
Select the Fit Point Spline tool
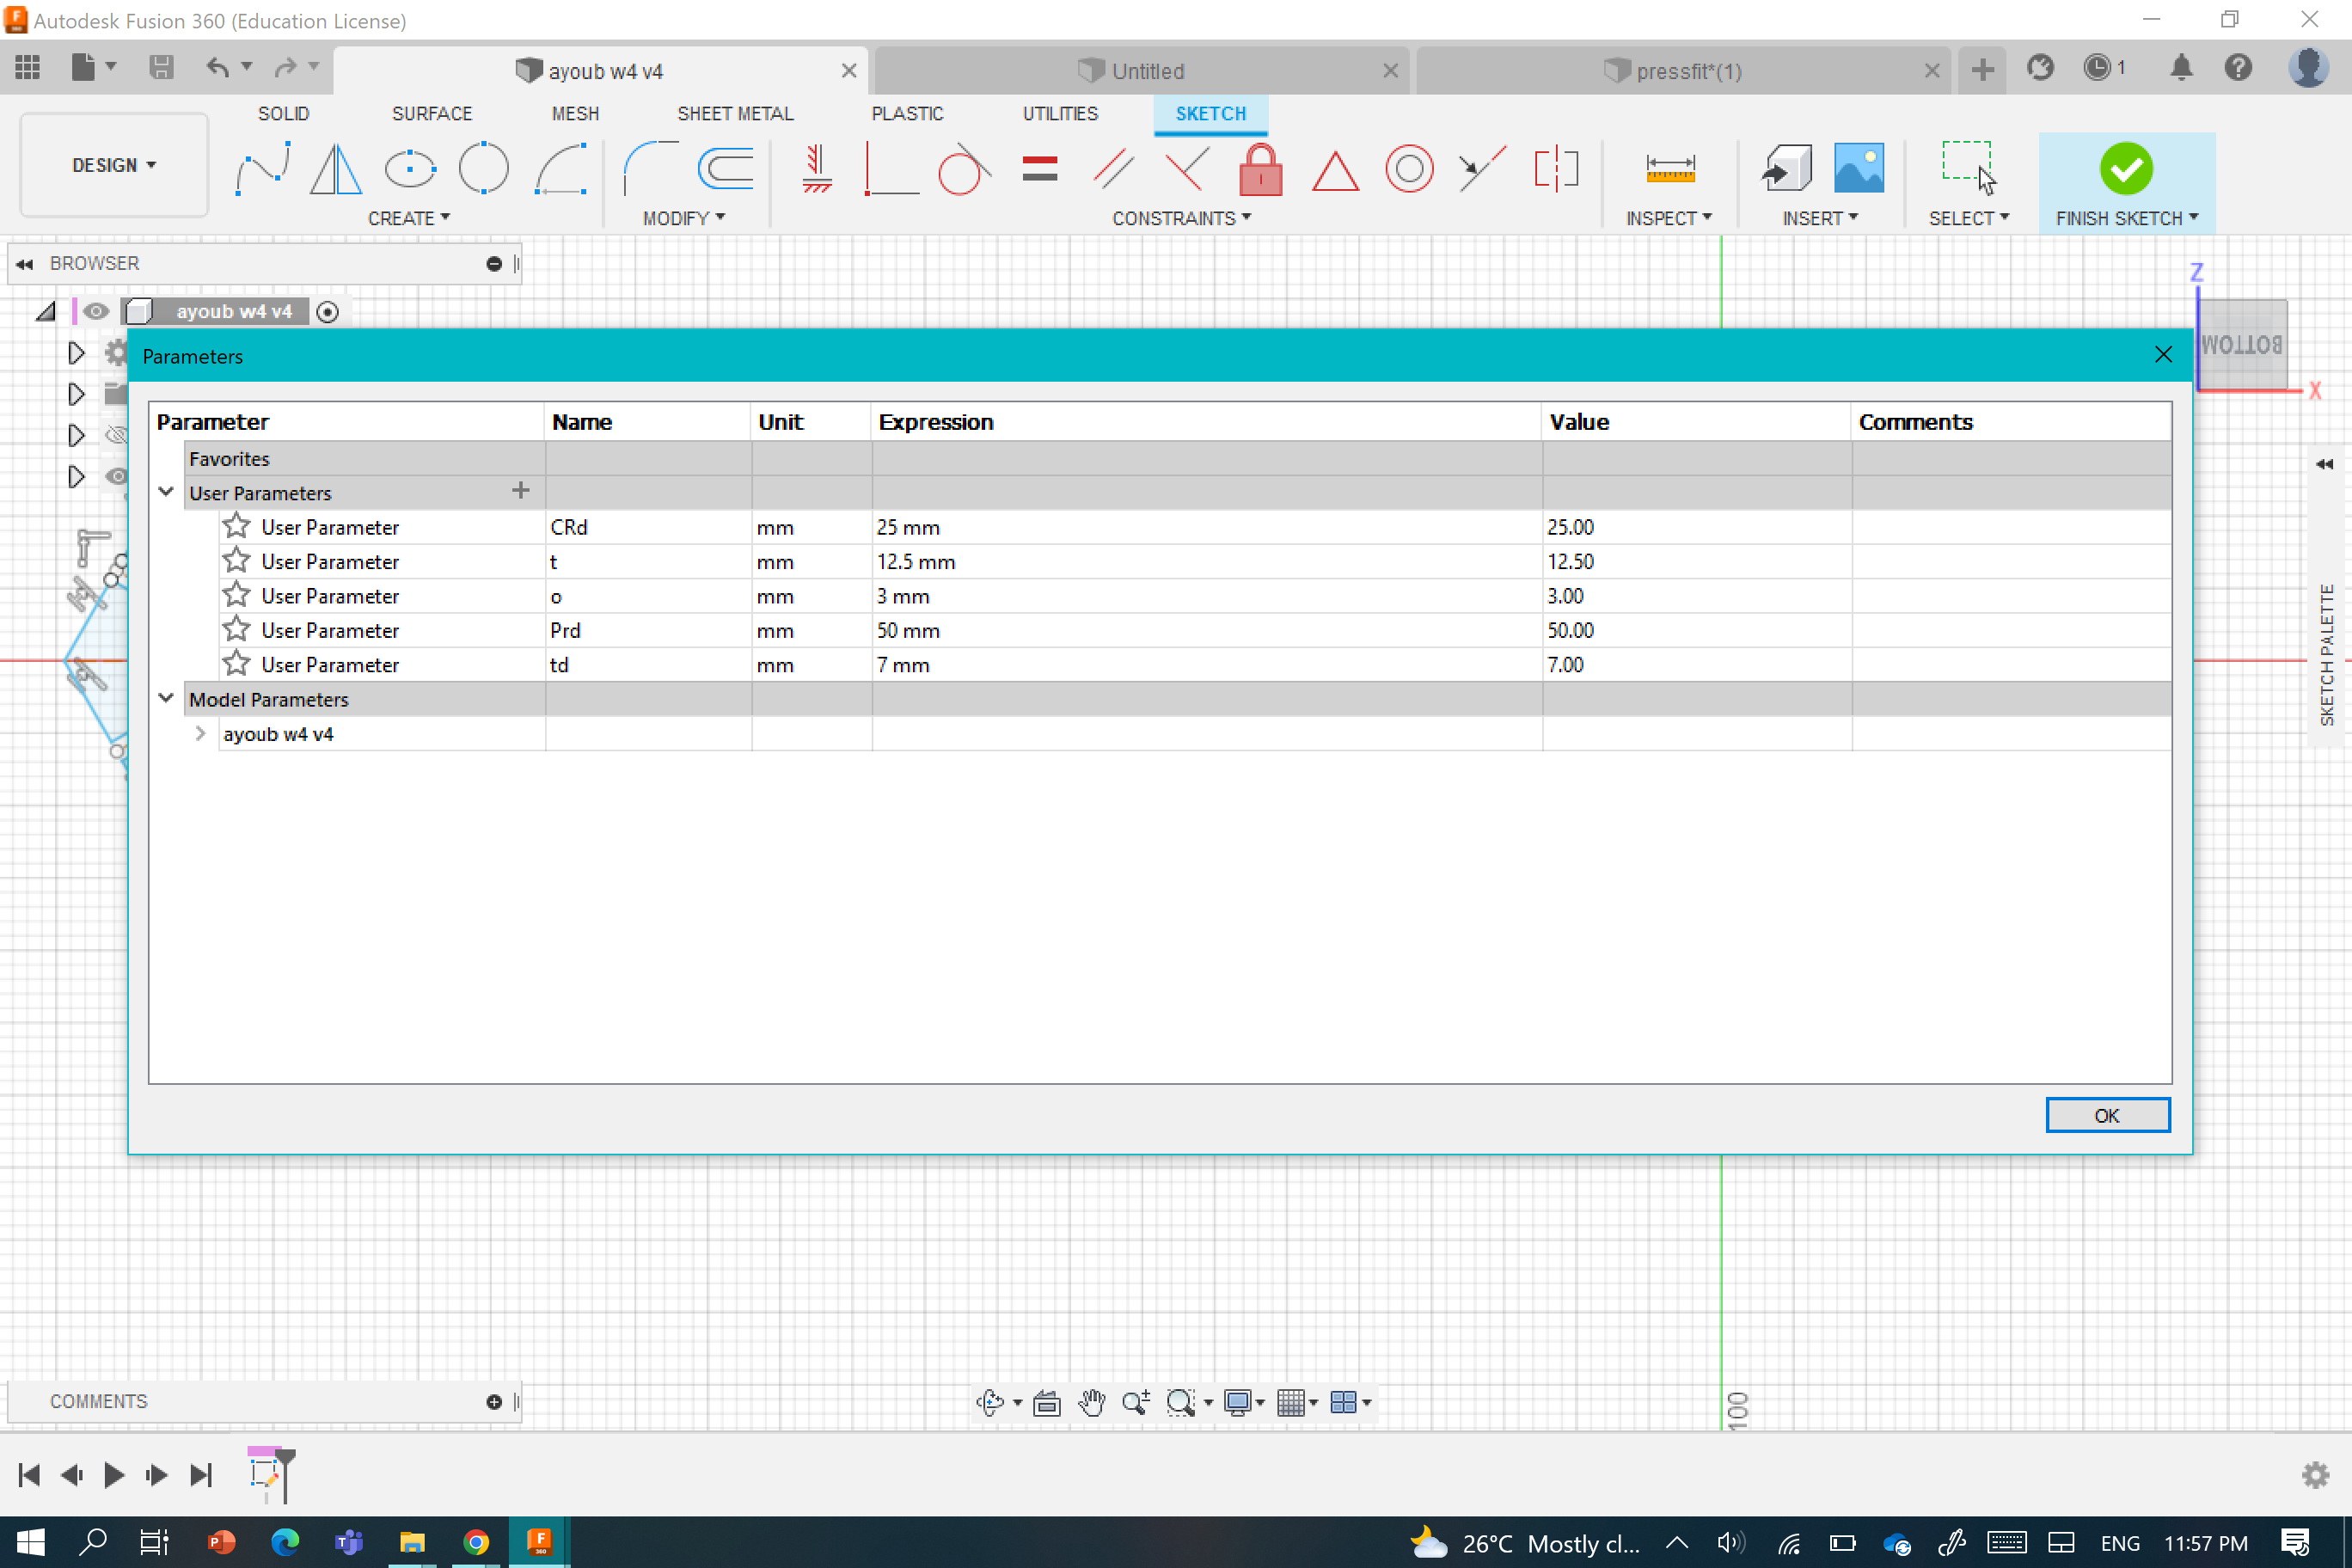(263, 168)
